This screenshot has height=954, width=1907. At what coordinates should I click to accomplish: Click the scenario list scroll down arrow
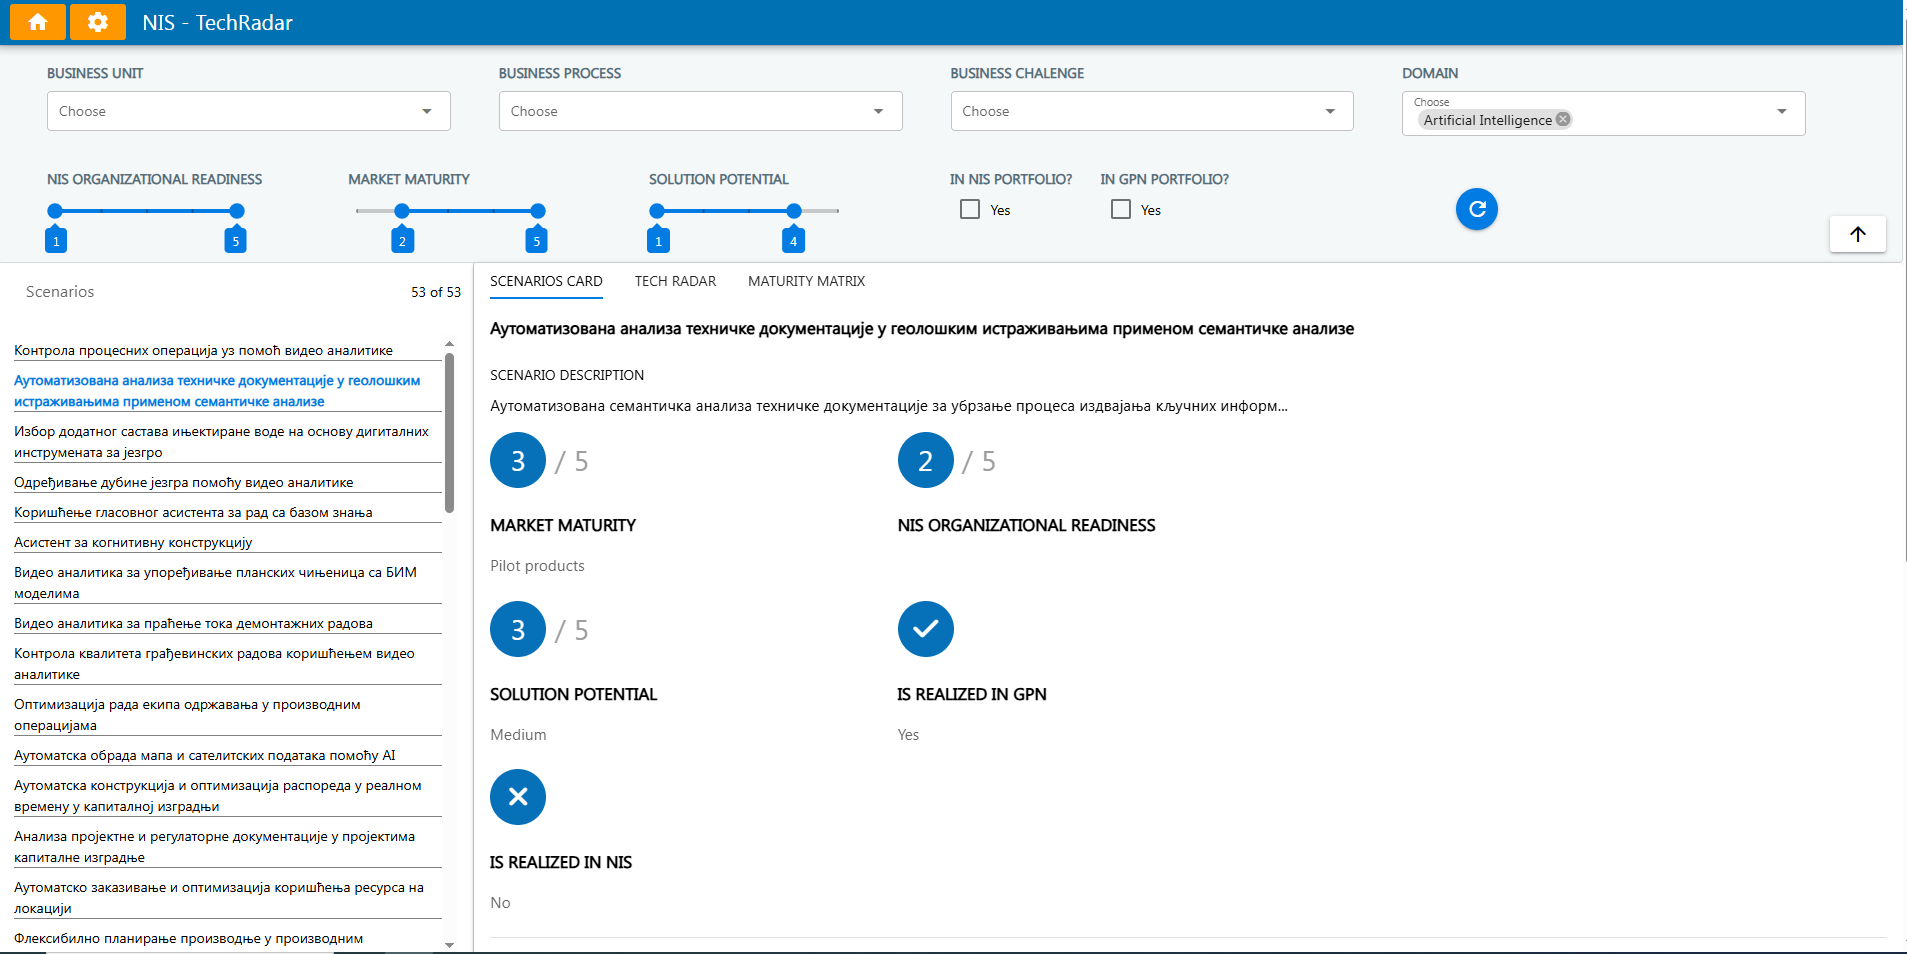click(x=449, y=944)
